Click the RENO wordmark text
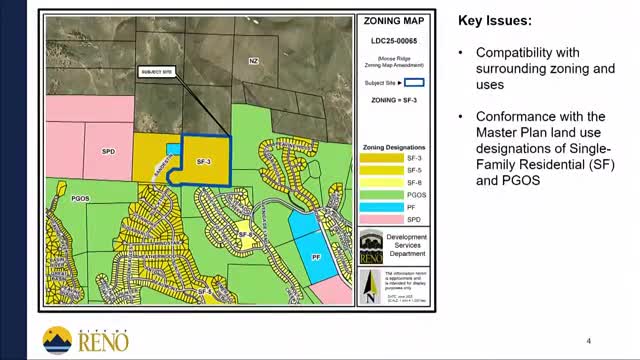This screenshot has width=640, height=360. (103, 342)
